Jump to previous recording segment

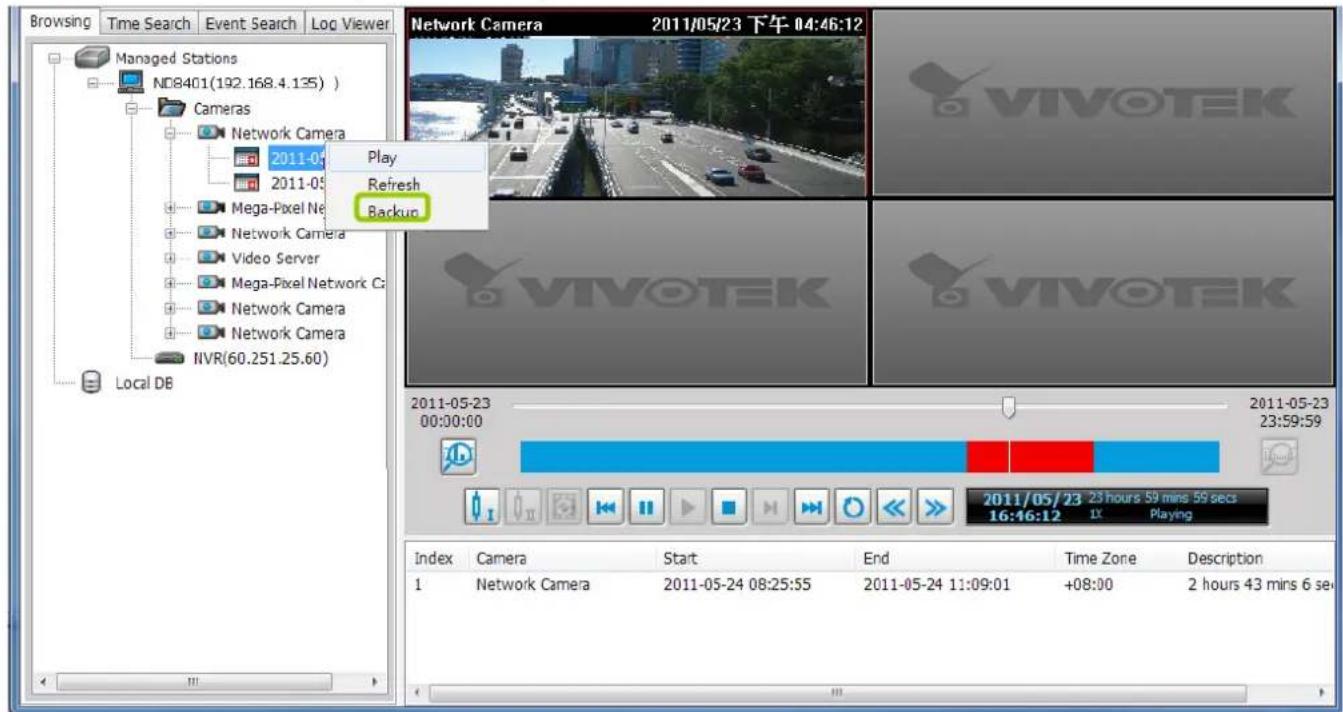[x=605, y=507]
